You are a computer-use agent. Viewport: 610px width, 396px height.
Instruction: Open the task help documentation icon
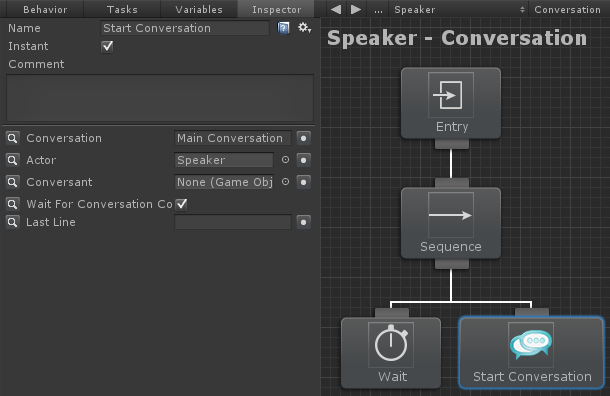283,28
